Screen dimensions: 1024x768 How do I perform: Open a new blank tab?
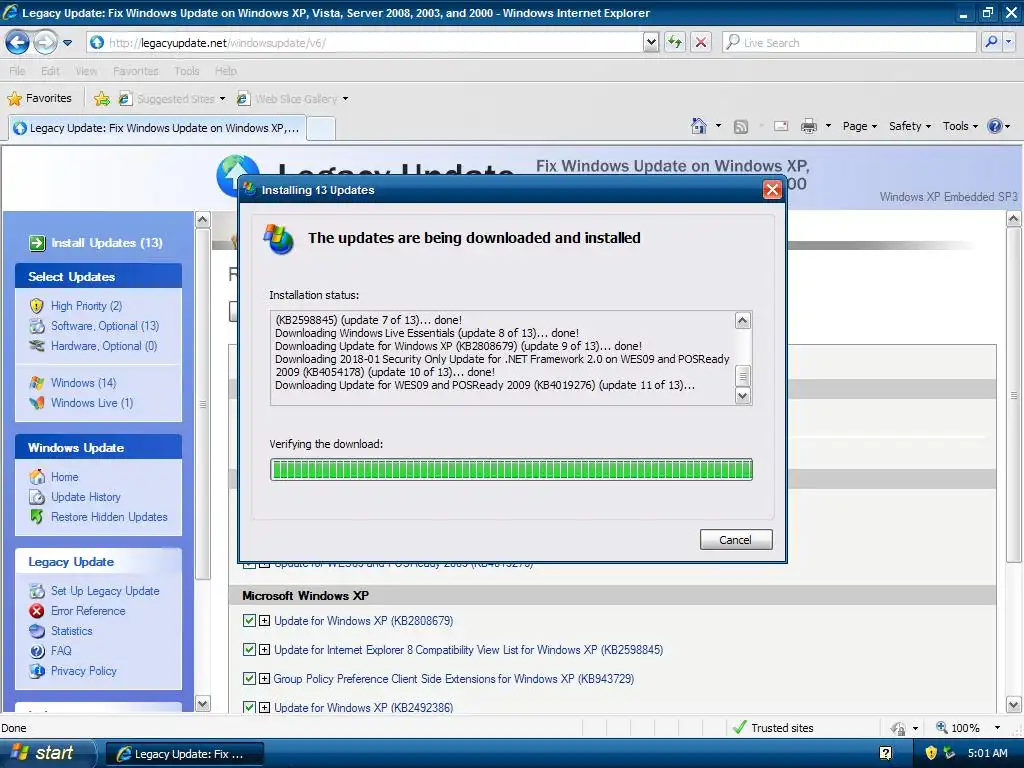(x=321, y=129)
